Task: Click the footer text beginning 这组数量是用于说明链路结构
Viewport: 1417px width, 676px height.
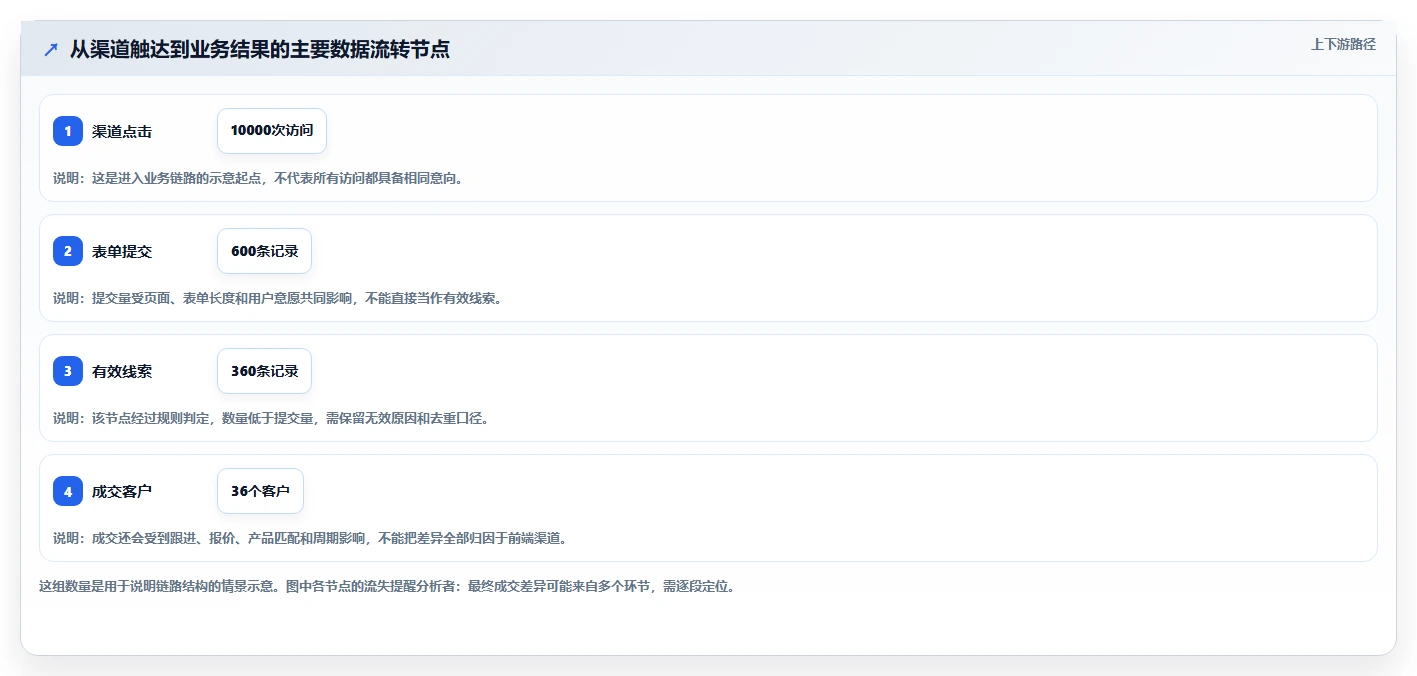Action: tap(387, 586)
